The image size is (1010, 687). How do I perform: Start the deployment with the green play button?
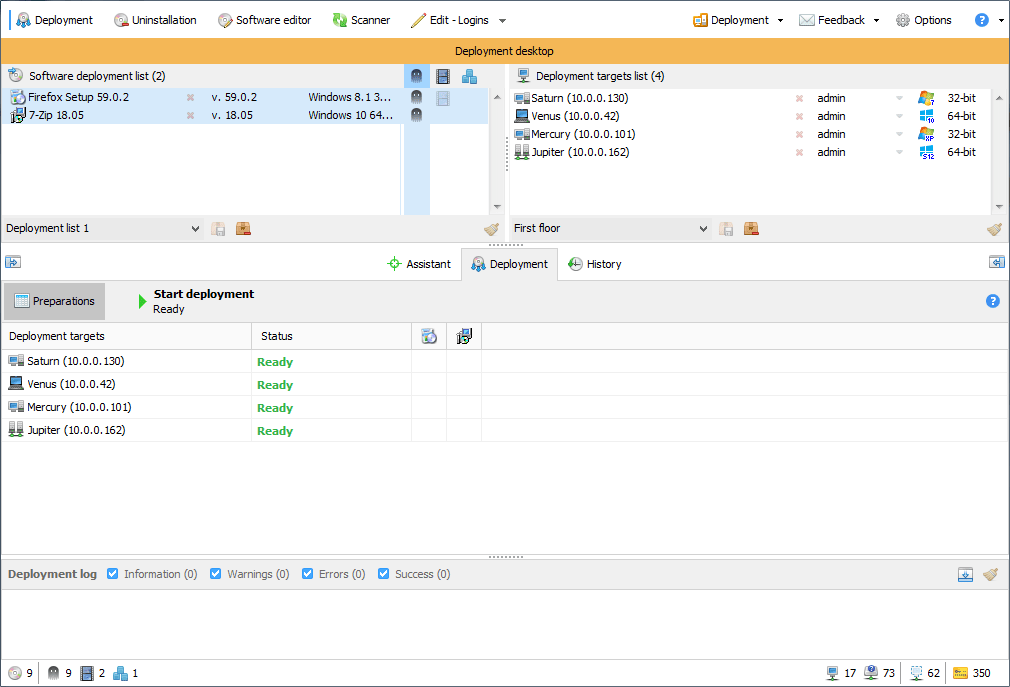pyautogui.click(x=142, y=301)
